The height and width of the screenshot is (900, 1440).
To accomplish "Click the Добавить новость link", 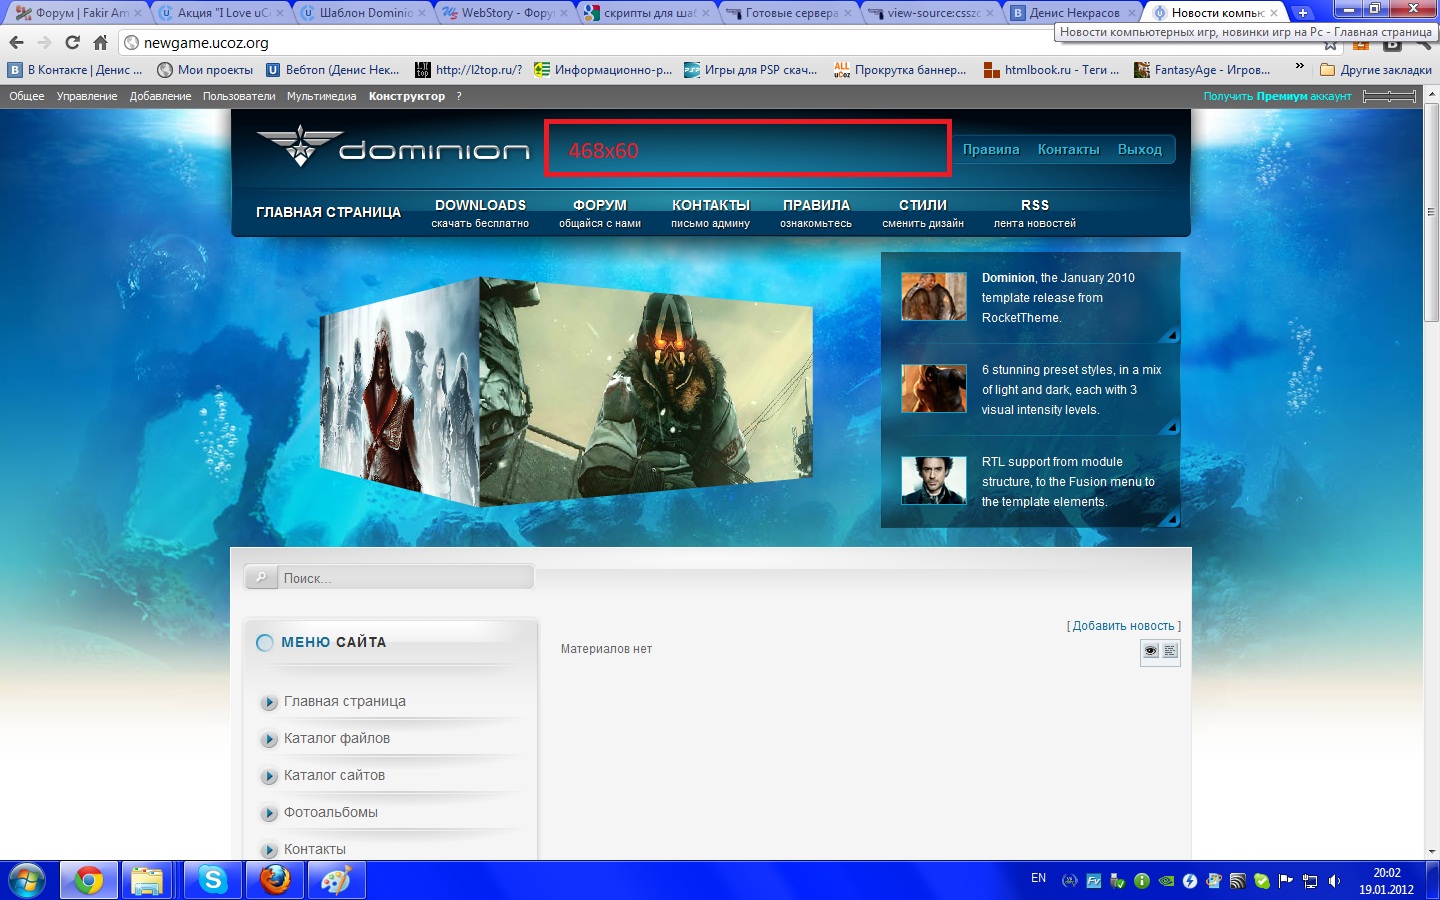I will click(1123, 626).
